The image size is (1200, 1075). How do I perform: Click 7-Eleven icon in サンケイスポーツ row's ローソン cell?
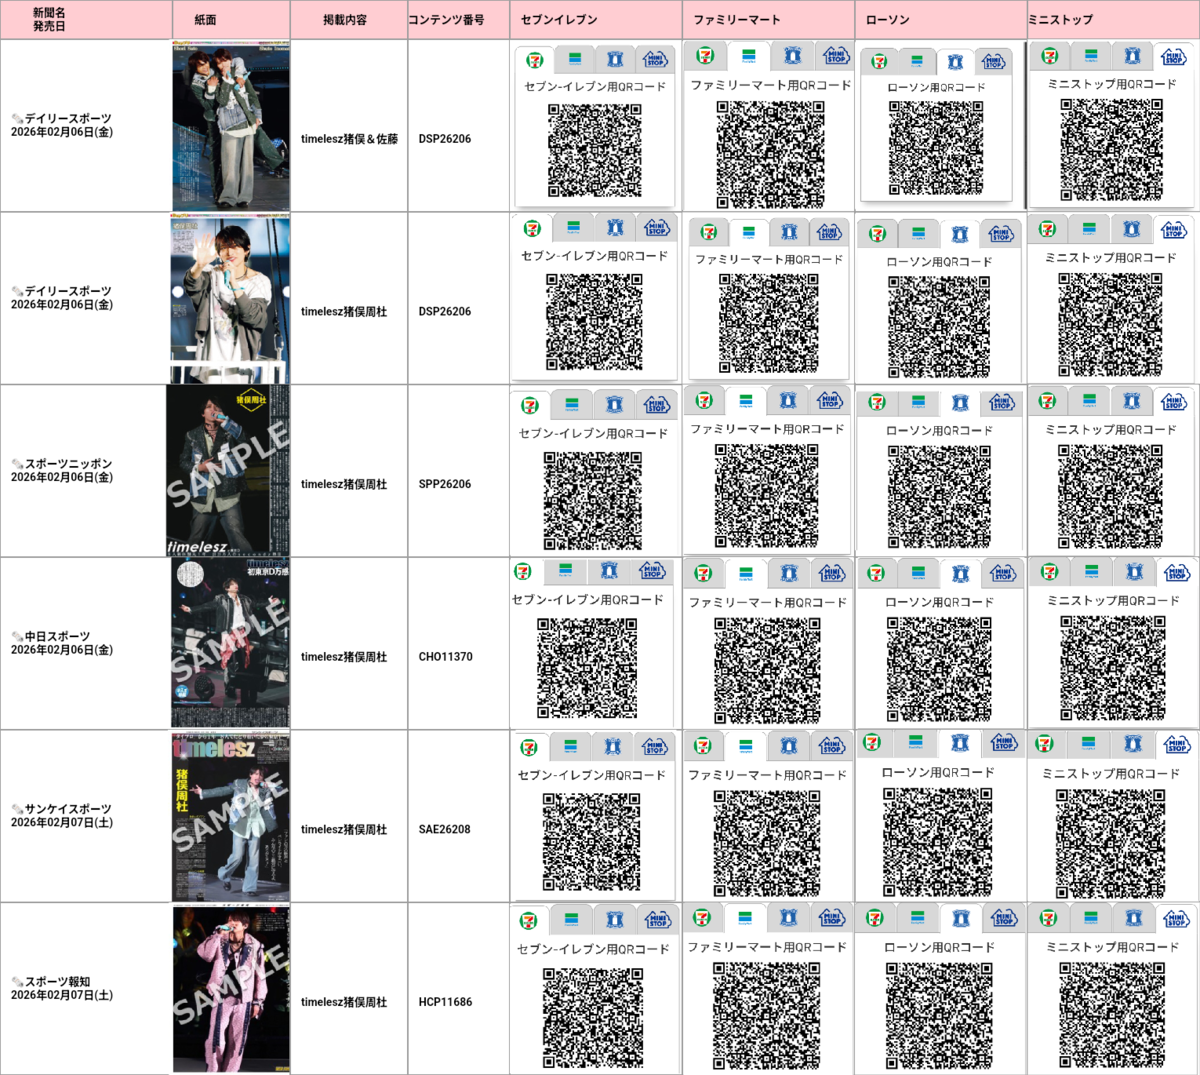(x=872, y=743)
